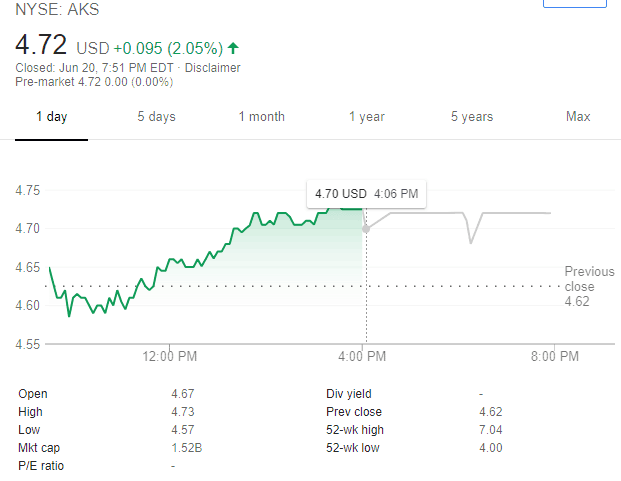Click the NYSE: AKS ticker heading
This screenshot has width=621, height=481.
57,11
